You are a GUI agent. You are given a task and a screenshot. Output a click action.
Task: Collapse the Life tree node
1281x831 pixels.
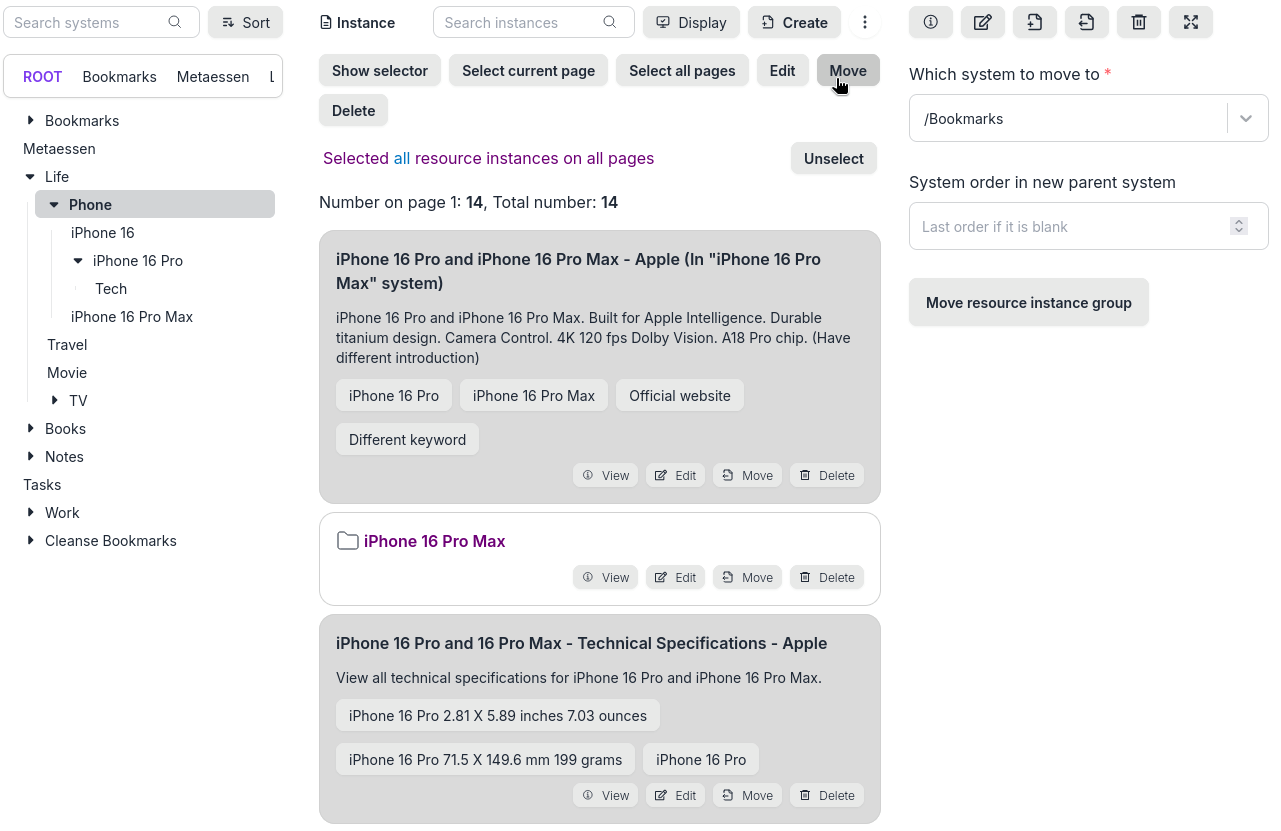click(x=30, y=177)
